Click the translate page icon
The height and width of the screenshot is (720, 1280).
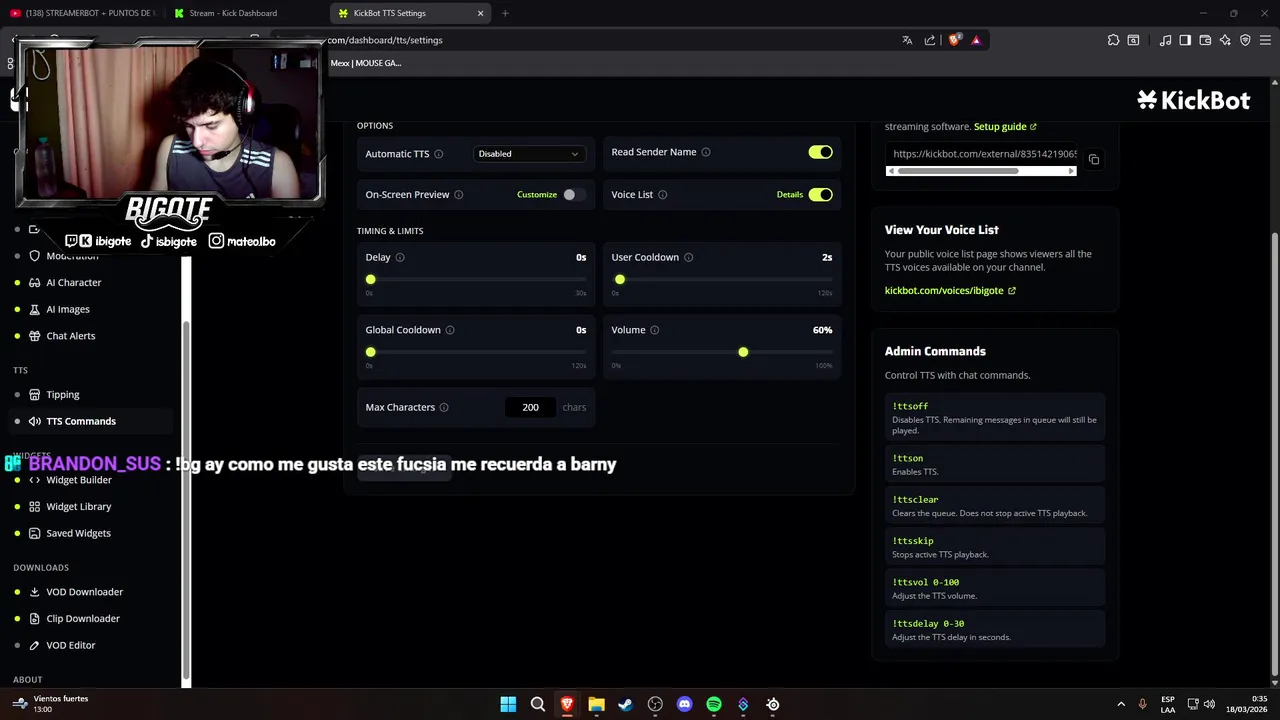coord(907,40)
